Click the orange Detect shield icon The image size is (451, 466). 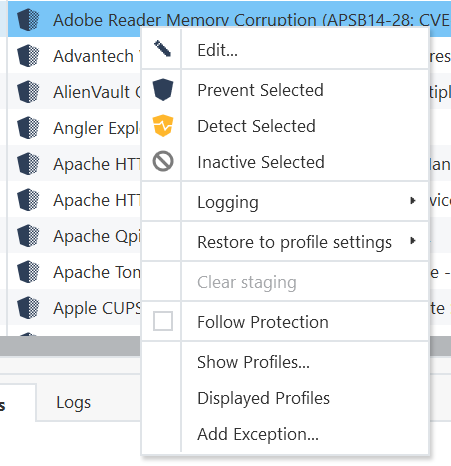[163, 126]
